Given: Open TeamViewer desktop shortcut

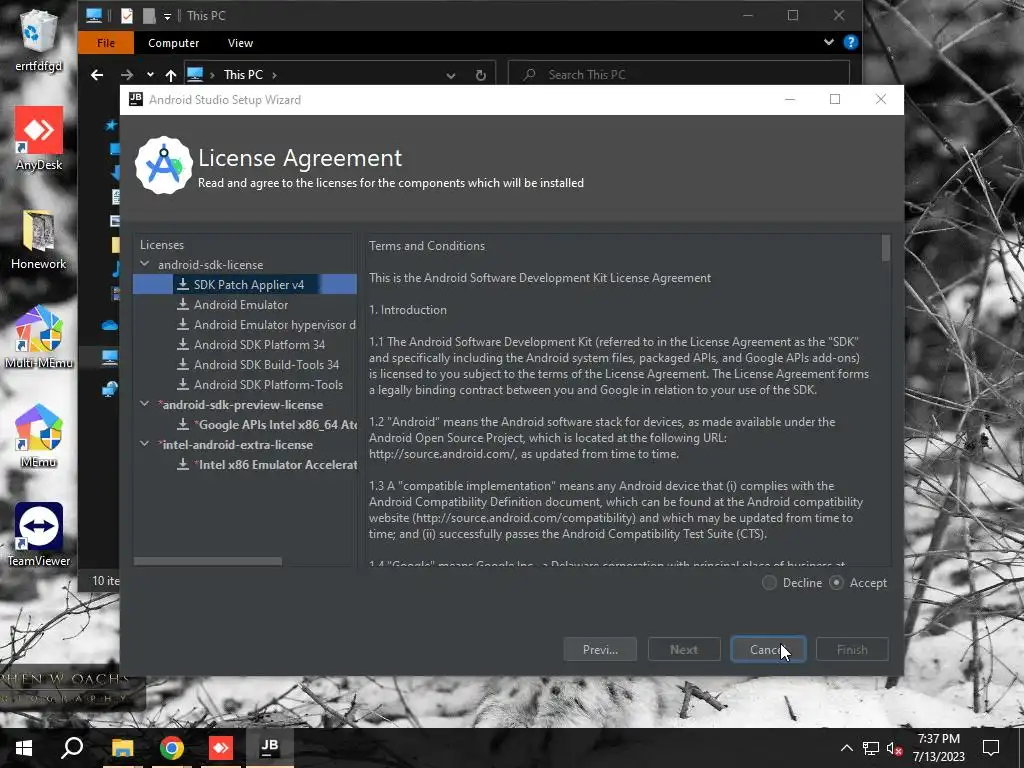Looking at the screenshot, I should tap(39, 535).
